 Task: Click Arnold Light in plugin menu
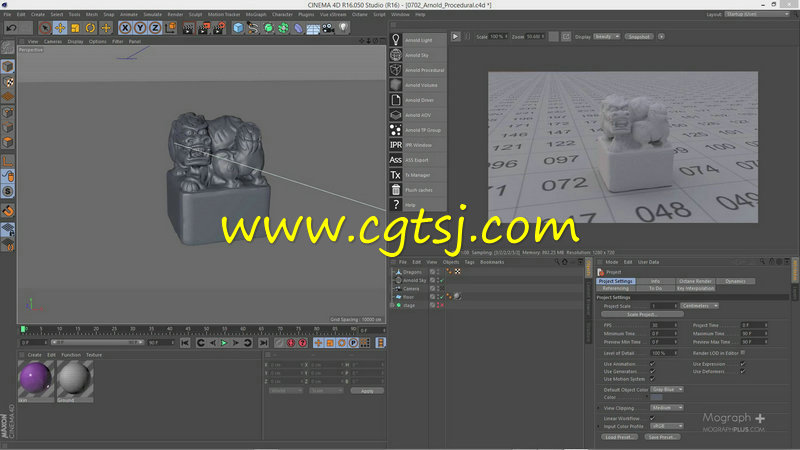point(418,40)
